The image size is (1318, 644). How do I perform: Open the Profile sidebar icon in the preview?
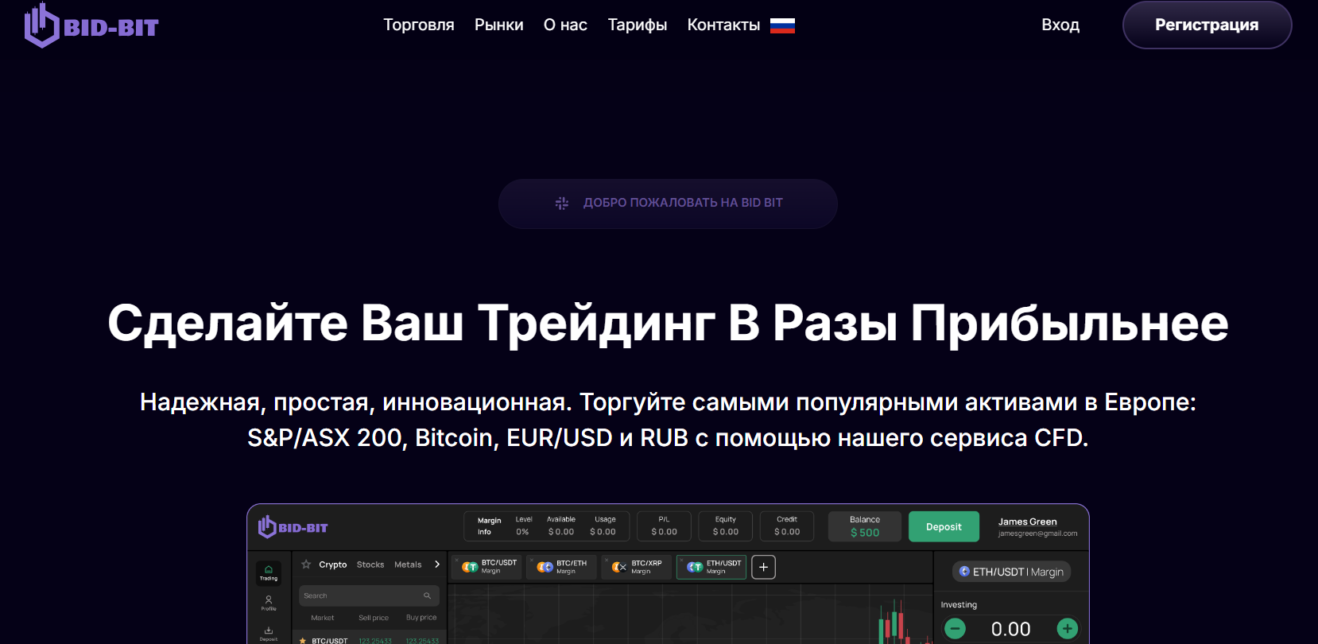(268, 602)
